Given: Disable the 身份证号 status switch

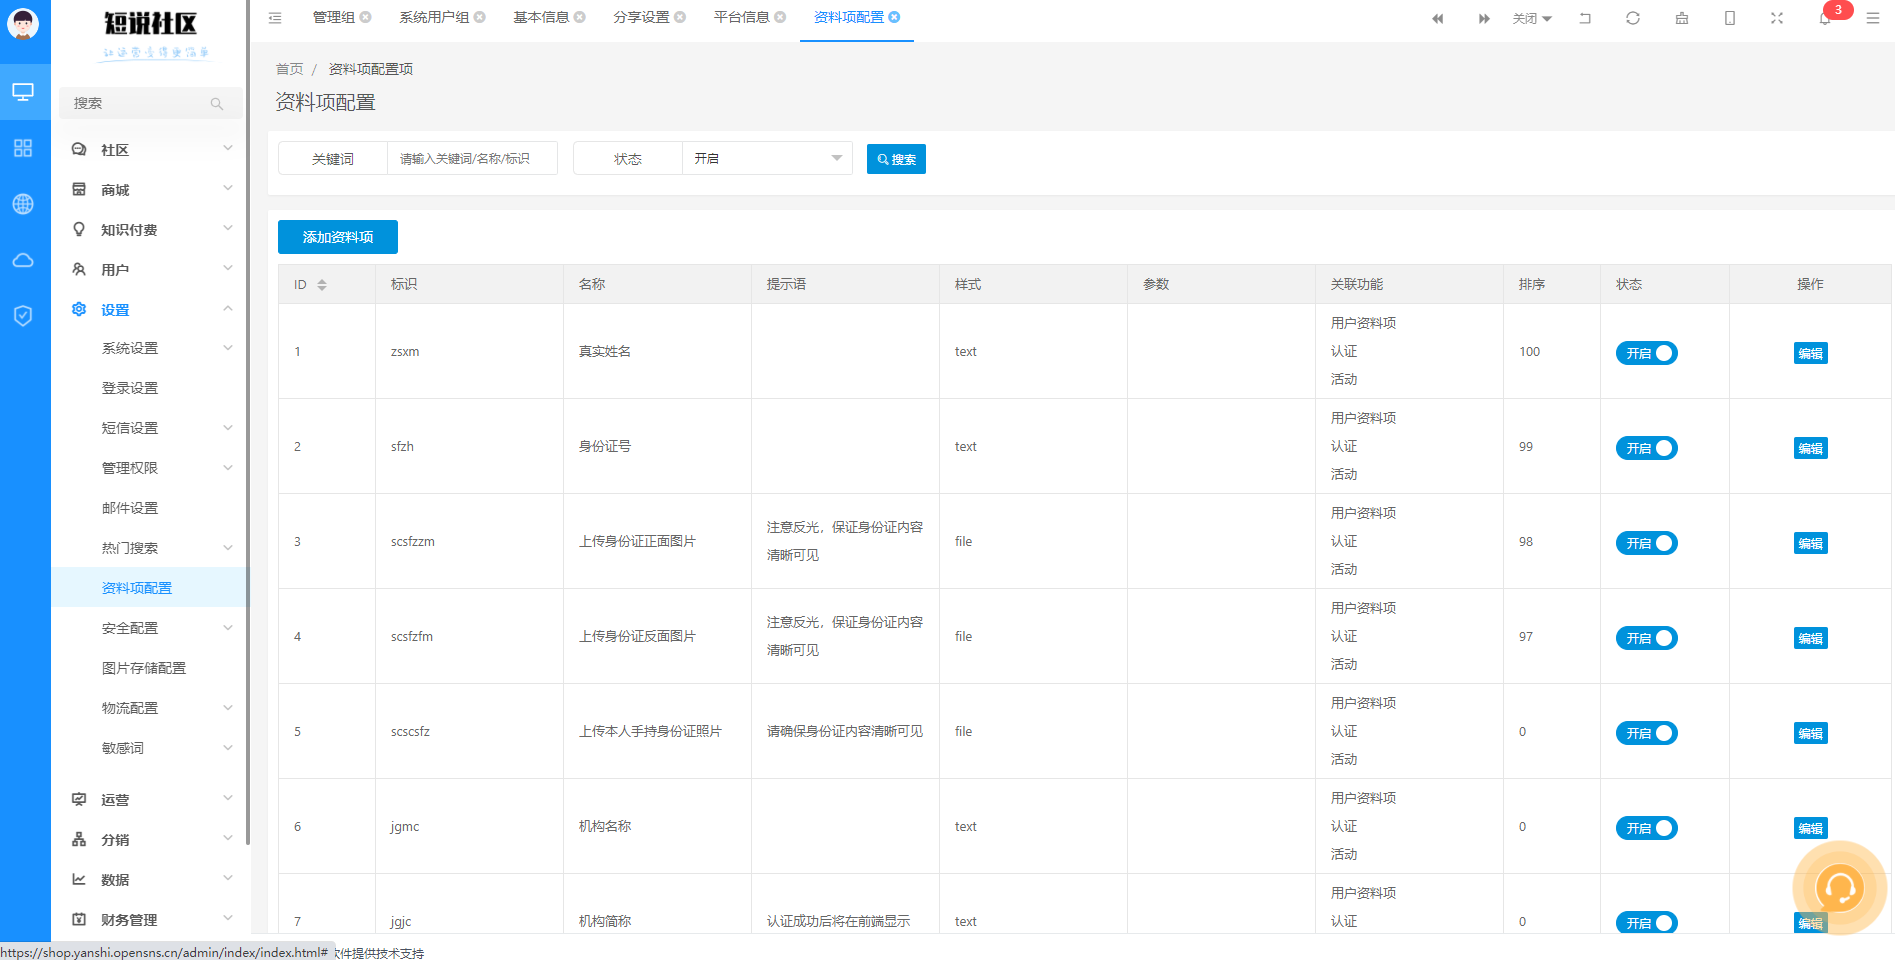Looking at the screenshot, I should pos(1646,448).
